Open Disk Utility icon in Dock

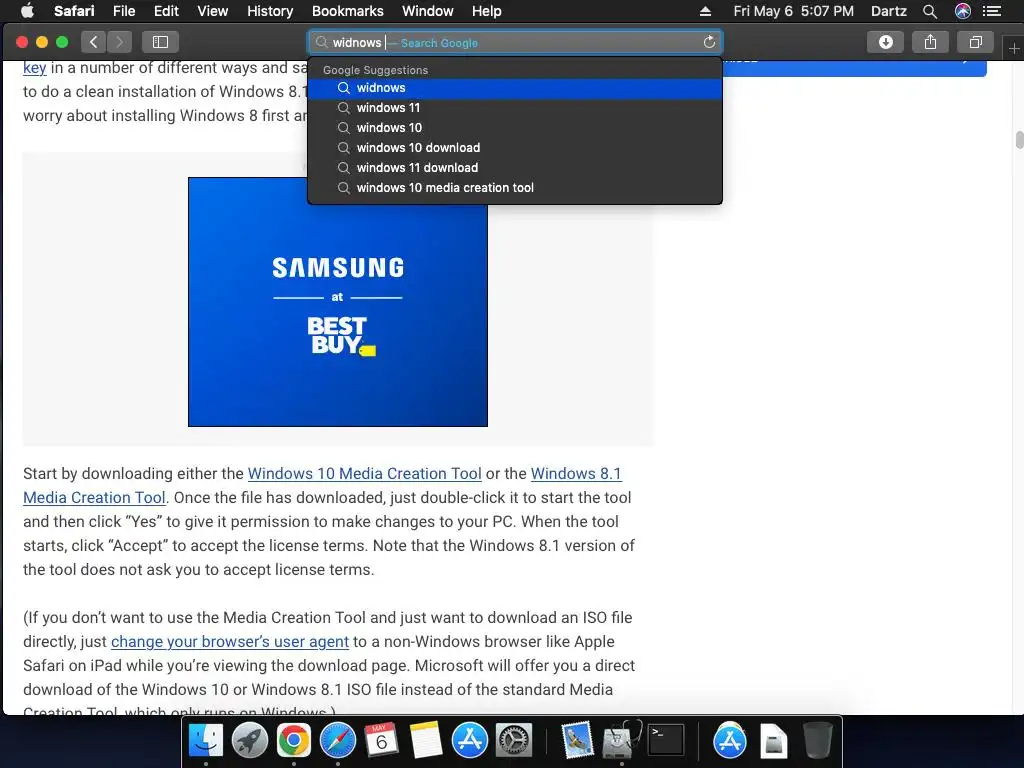pos(621,741)
